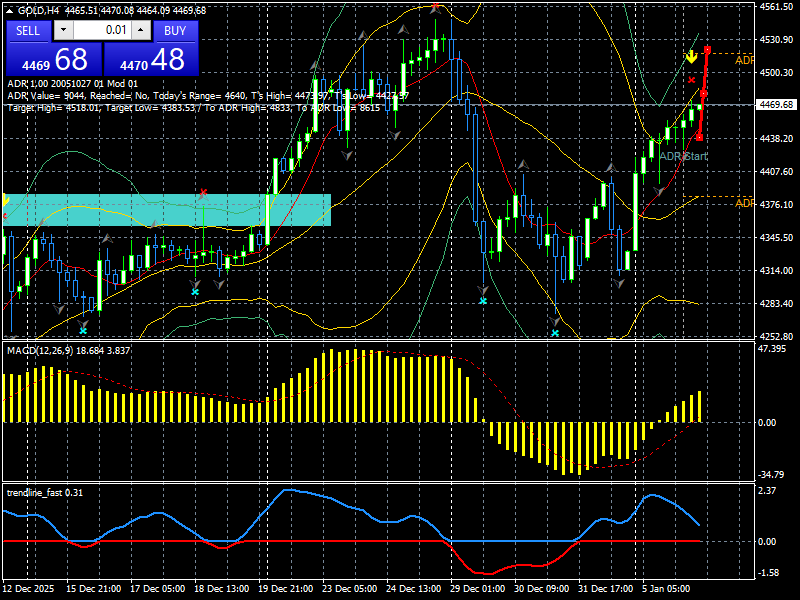This screenshot has width=800, height=600.
Task: Select the red x marker under the yellow arrow
Action: coord(691,80)
